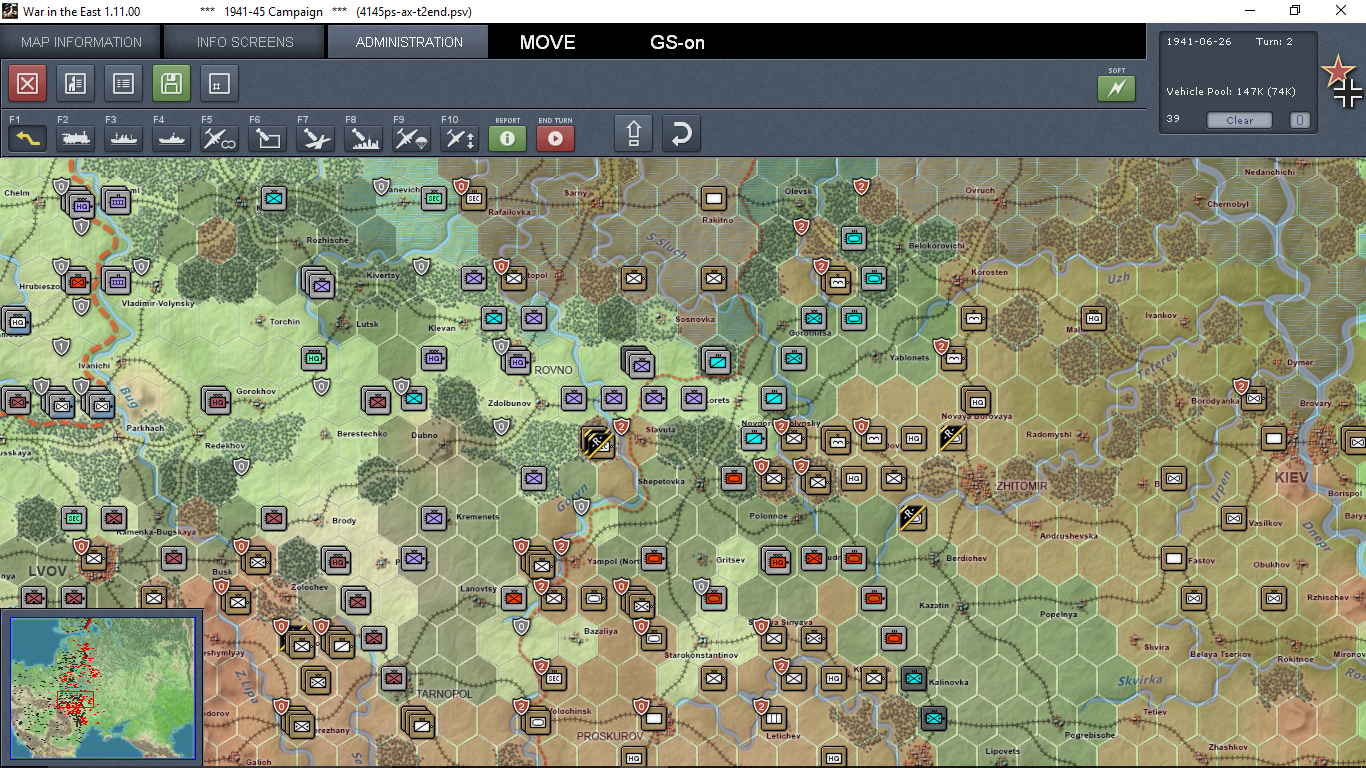1366x768 pixels.
Task: Select F1 move mode arrow icon
Action: (28, 139)
